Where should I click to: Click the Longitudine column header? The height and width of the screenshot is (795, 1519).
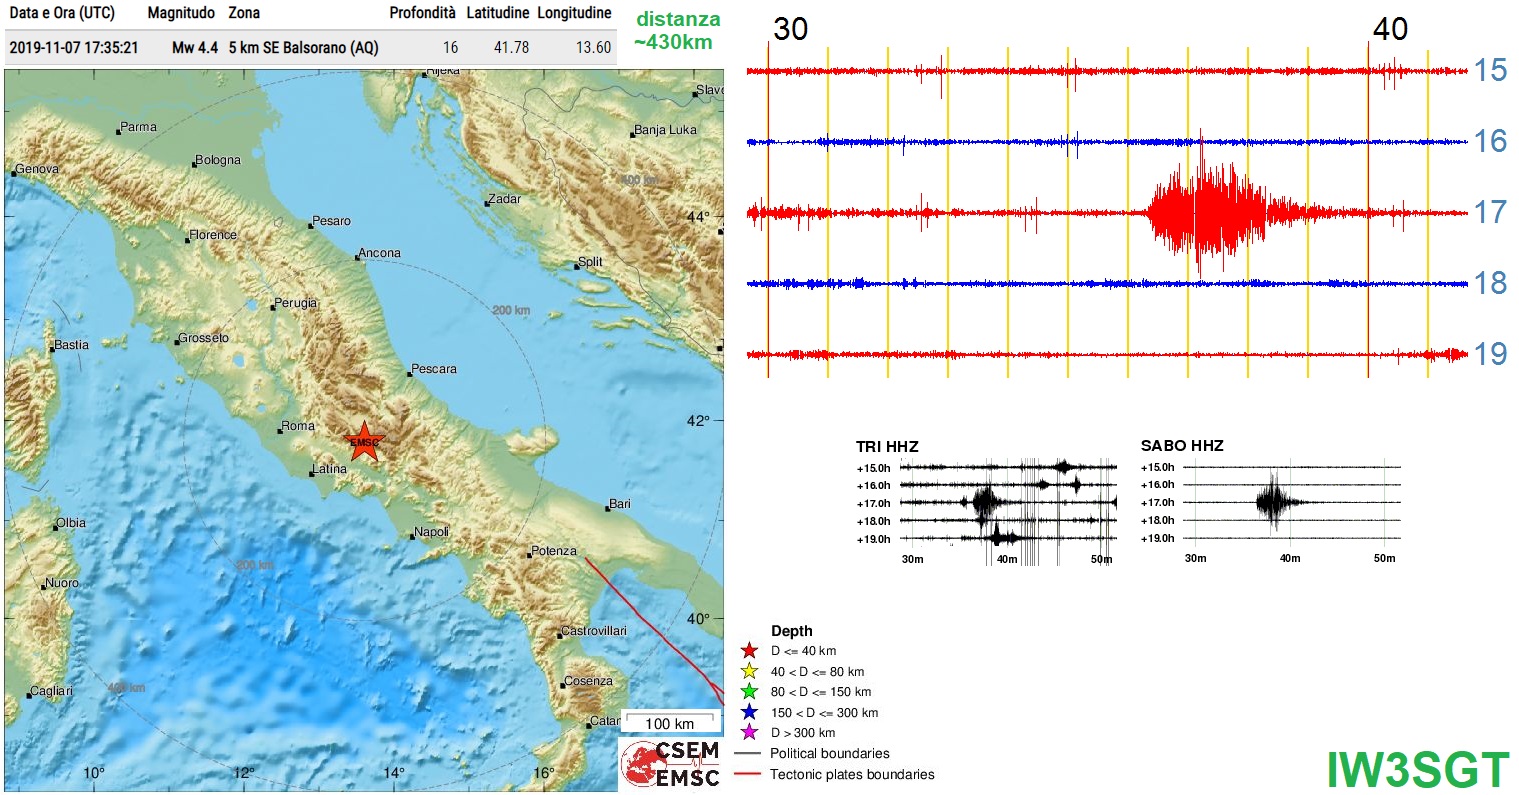[574, 13]
